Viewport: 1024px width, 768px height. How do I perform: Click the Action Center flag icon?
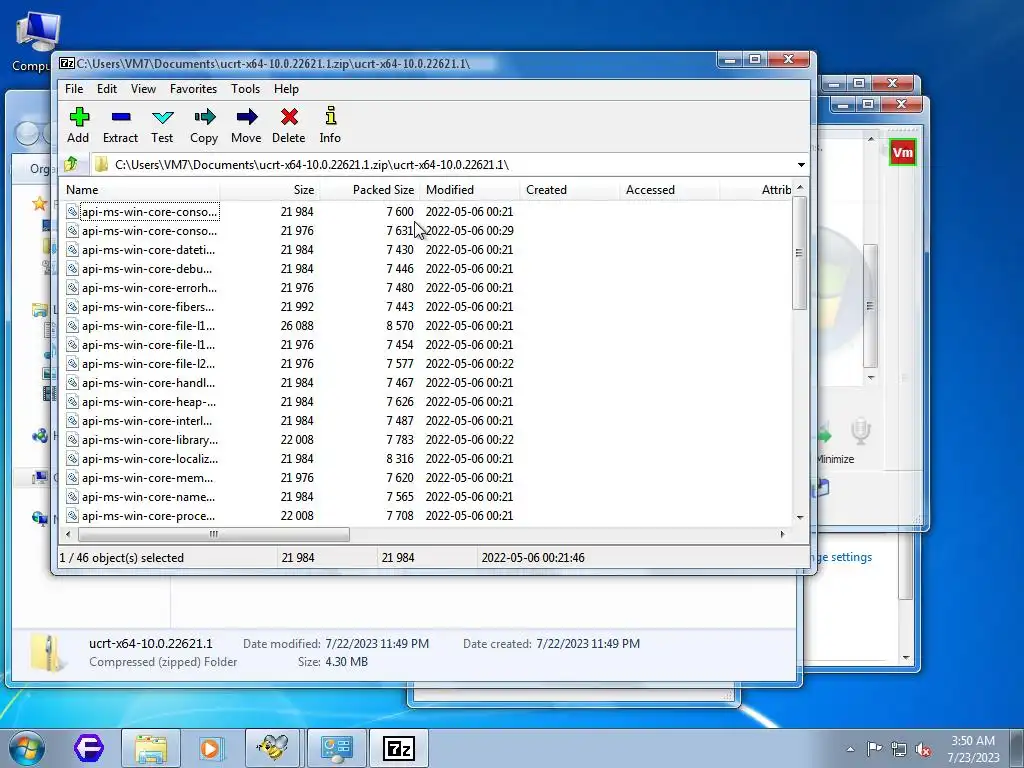point(874,749)
